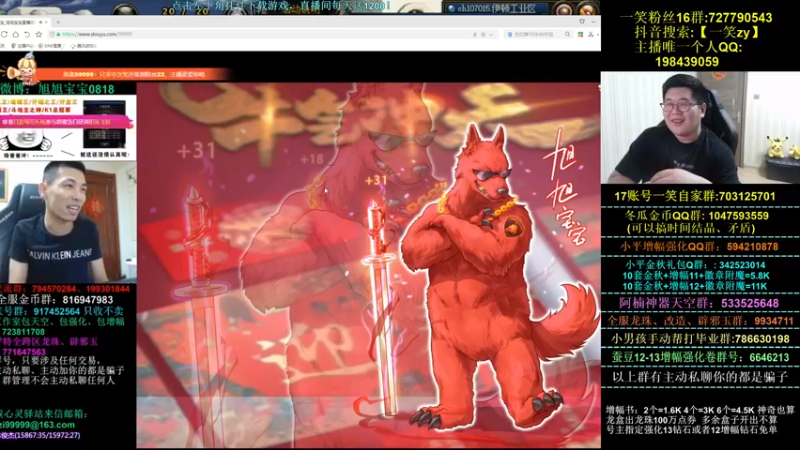This screenshot has width=800, height=450.
Task: Close the current browser tab
Action: [46, 22]
